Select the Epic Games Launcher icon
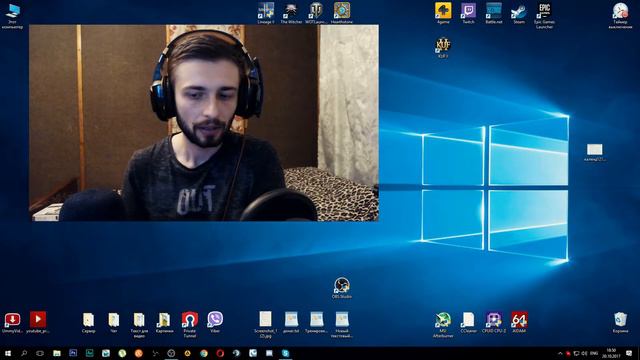 click(x=544, y=16)
